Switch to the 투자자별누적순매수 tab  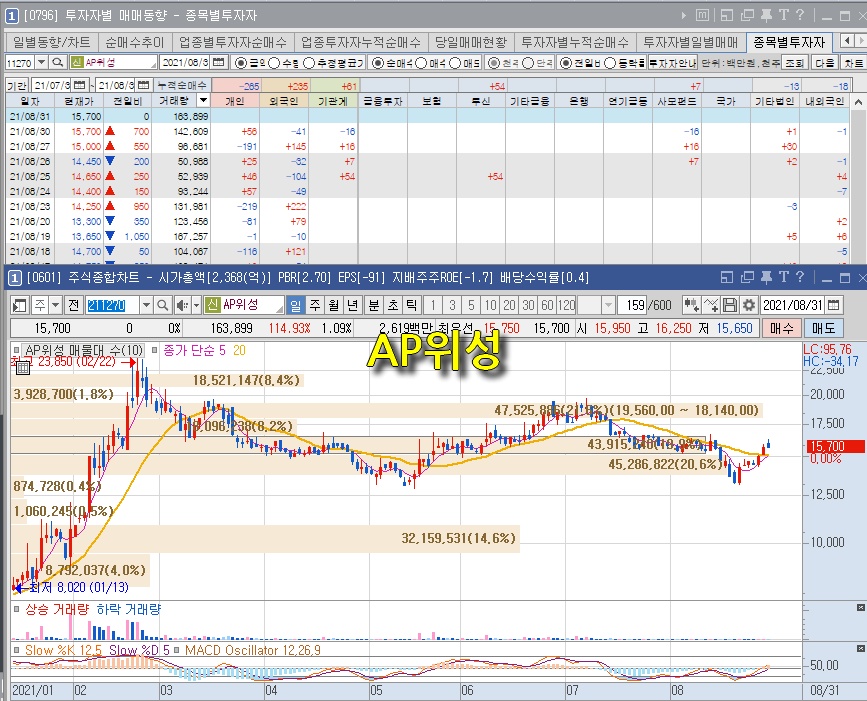575,42
